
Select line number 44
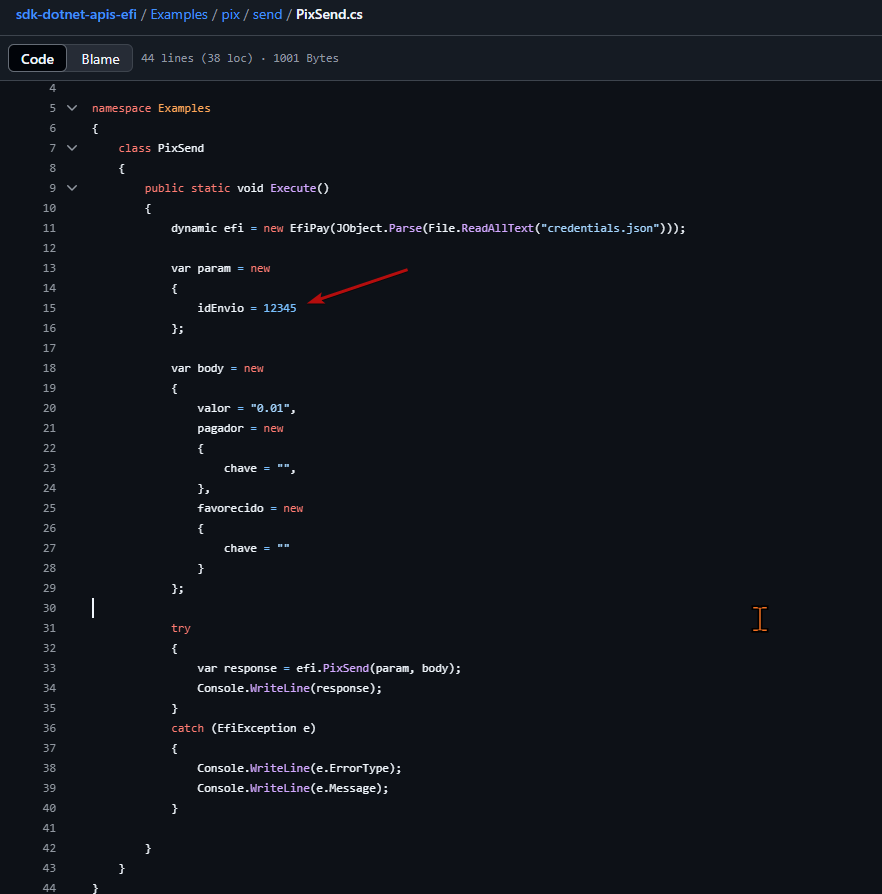coord(50,888)
